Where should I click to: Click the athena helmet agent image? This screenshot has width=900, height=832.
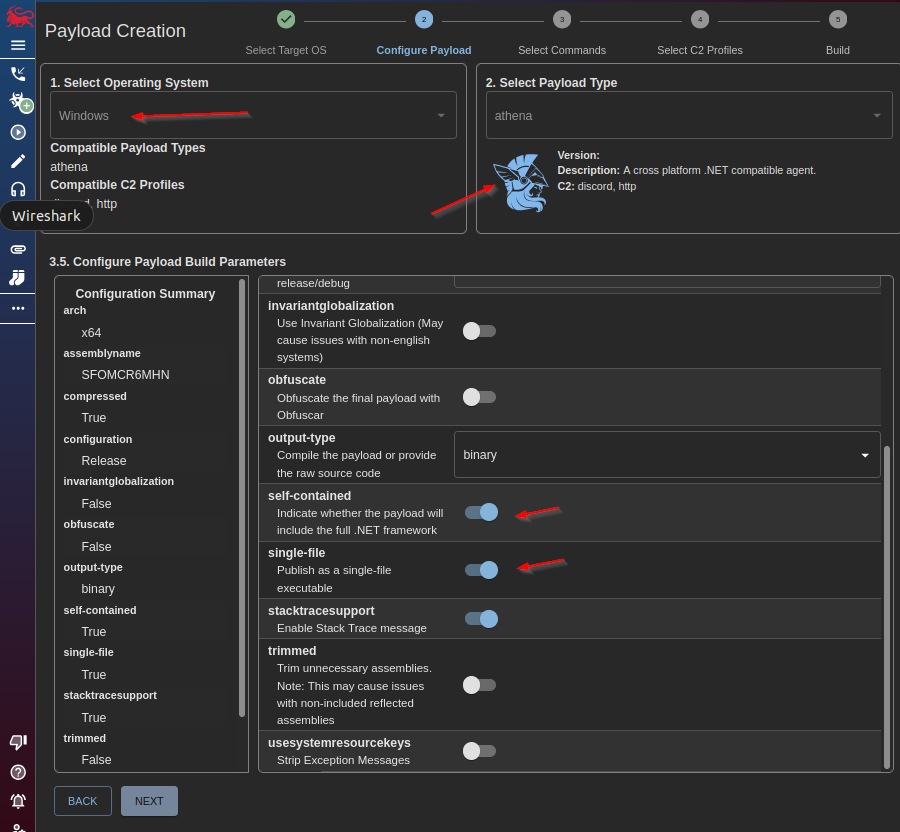click(522, 183)
